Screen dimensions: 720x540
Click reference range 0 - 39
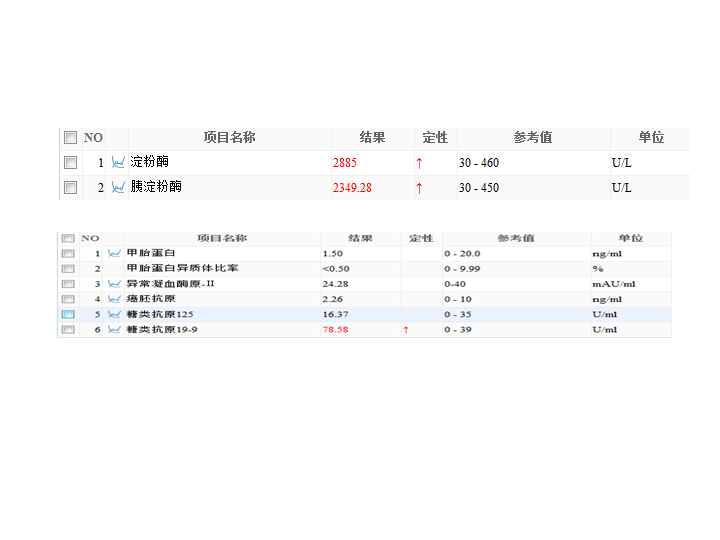(458, 329)
